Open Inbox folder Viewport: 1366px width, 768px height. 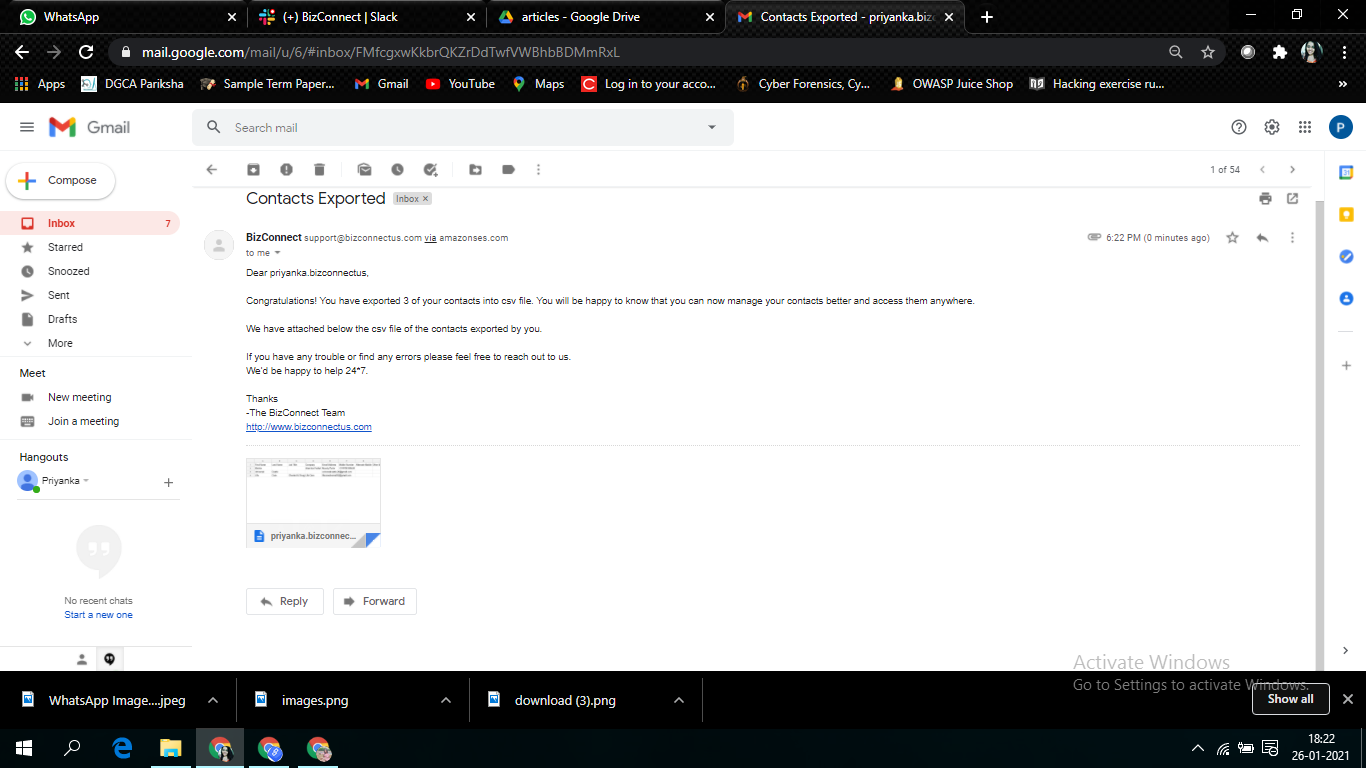point(90,223)
